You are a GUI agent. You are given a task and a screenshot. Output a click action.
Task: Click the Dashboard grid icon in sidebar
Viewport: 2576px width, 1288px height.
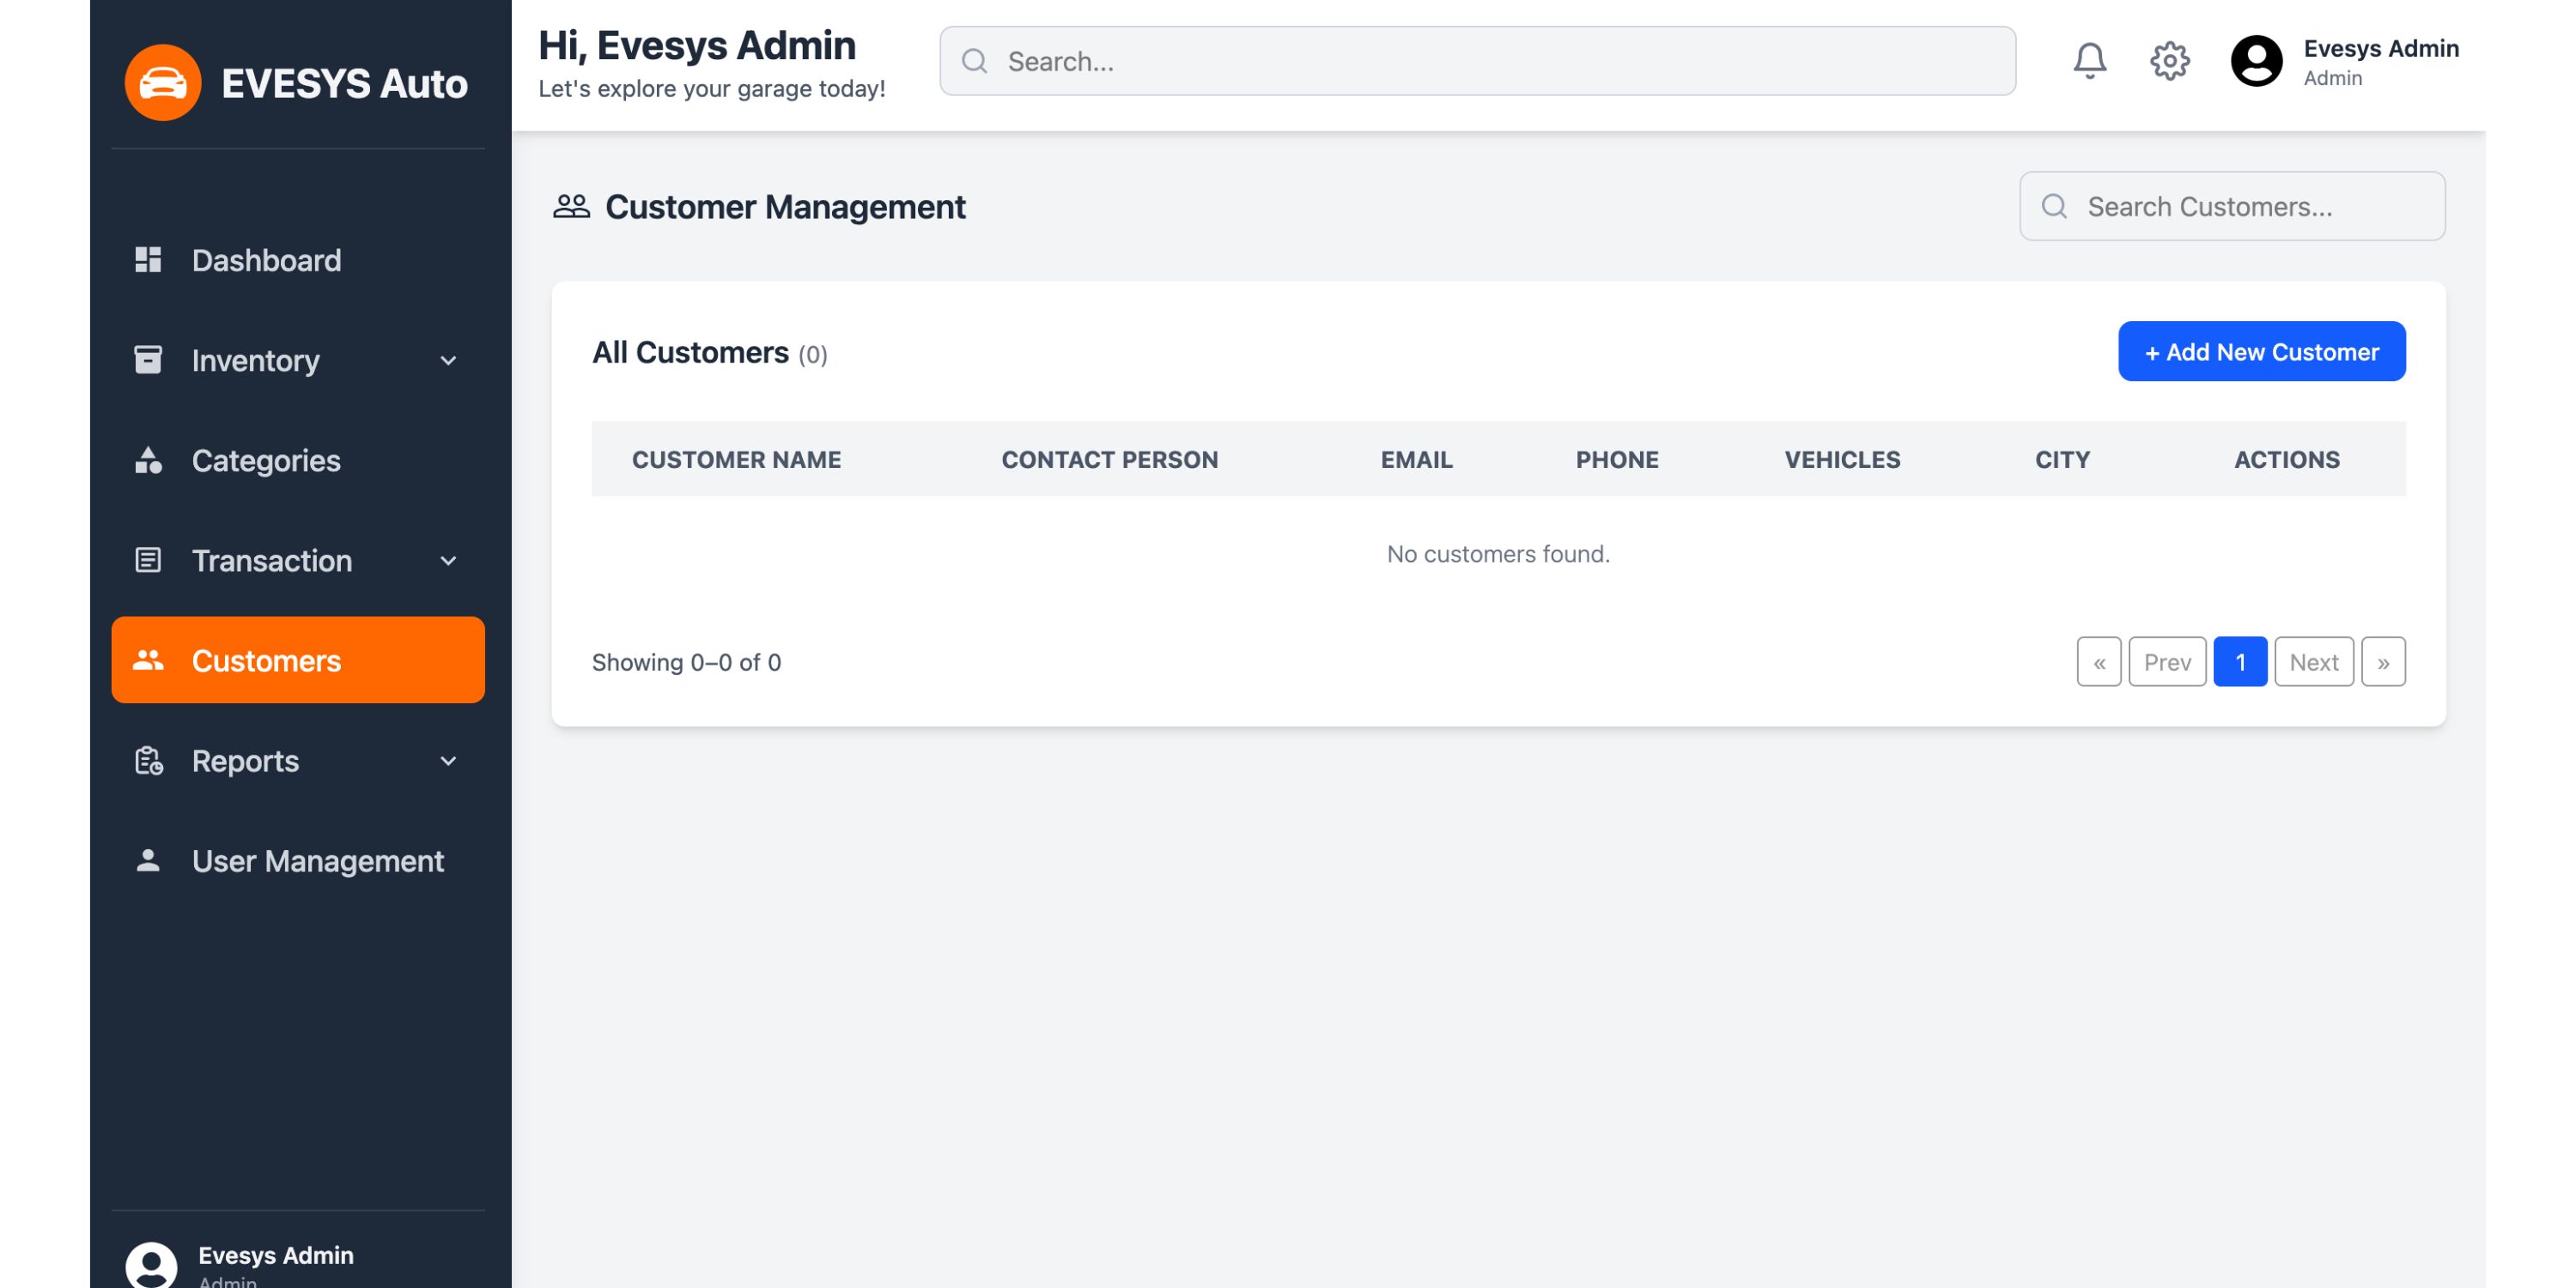pos(148,260)
